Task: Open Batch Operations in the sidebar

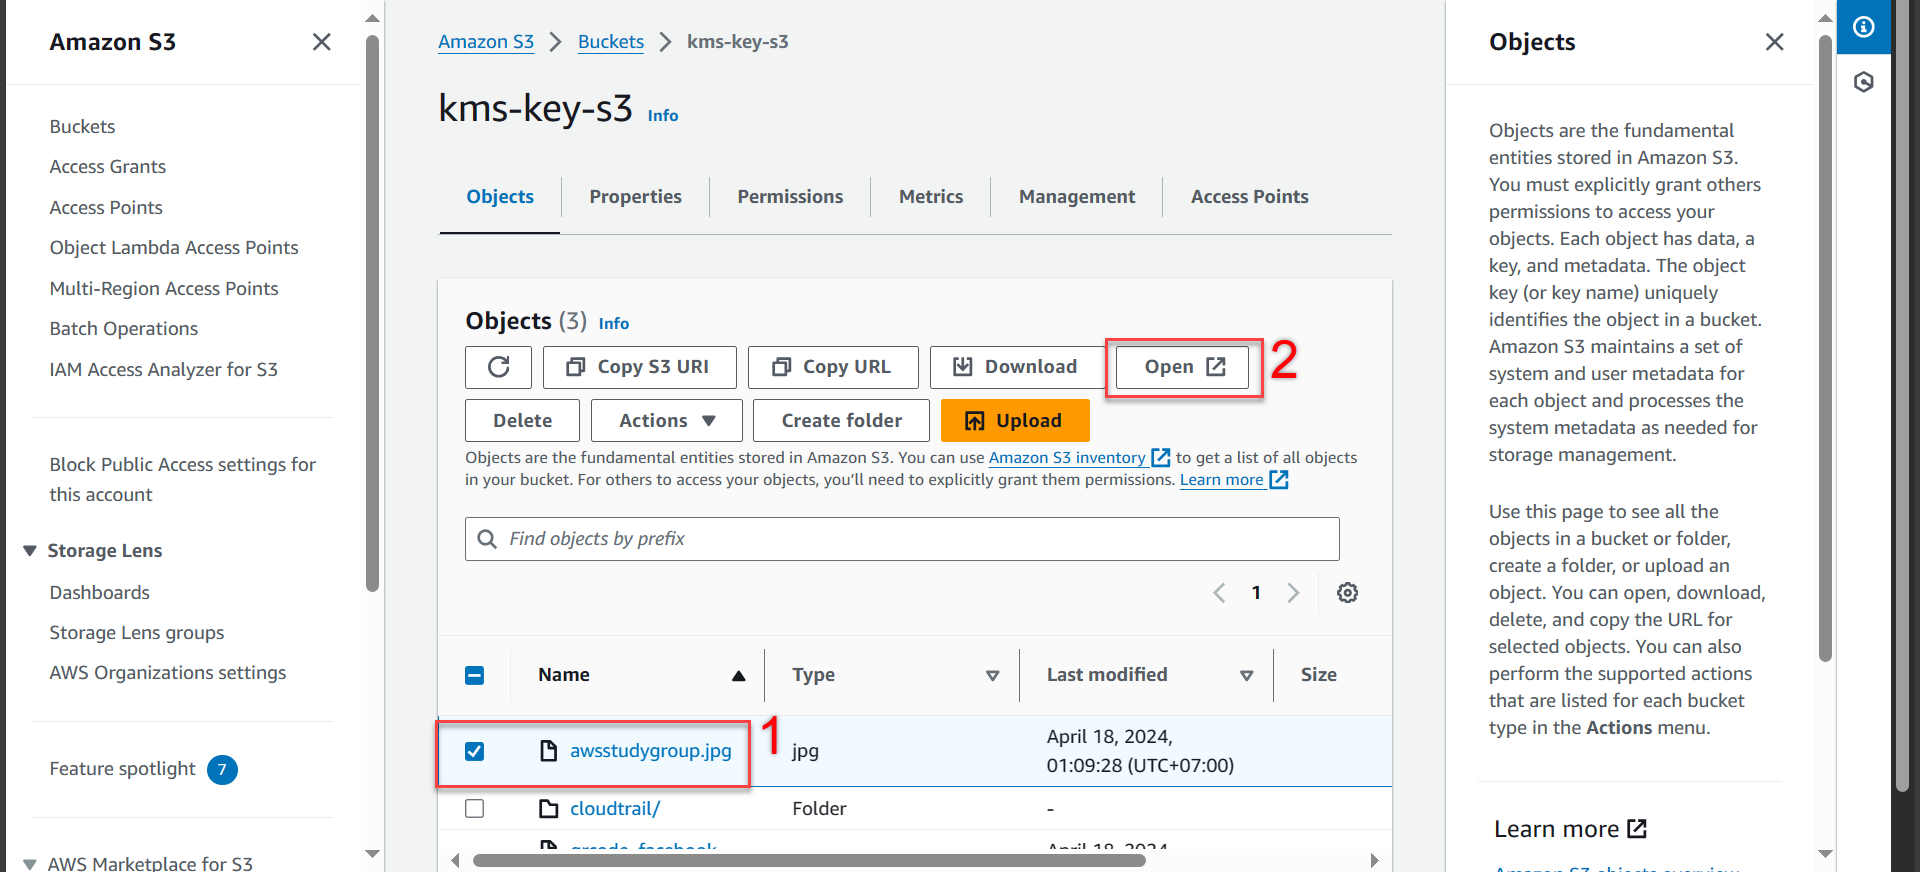Action: click(x=124, y=329)
